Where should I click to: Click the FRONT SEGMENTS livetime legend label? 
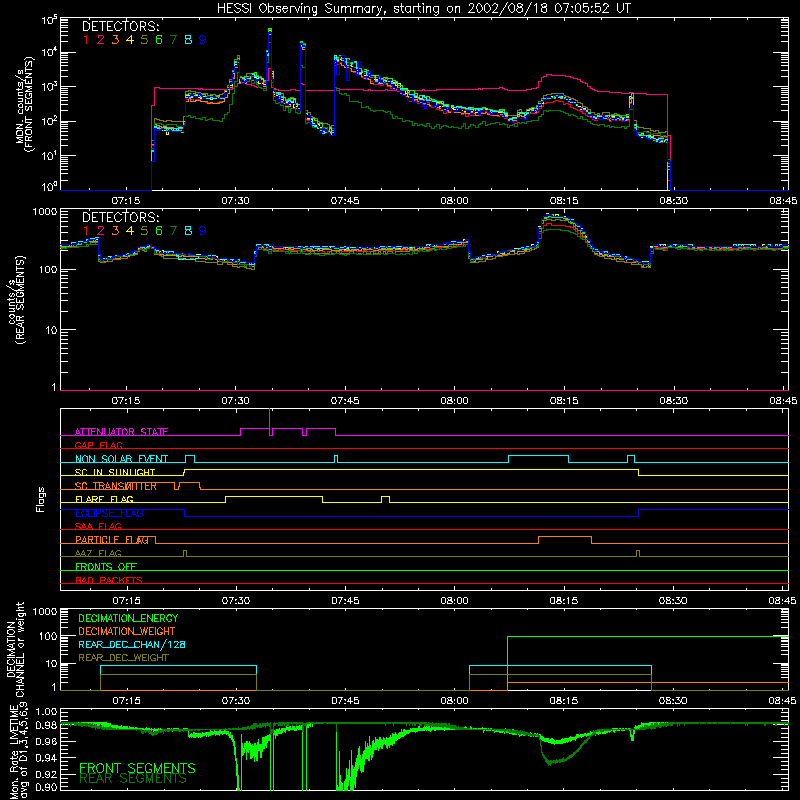click(137, 768)
